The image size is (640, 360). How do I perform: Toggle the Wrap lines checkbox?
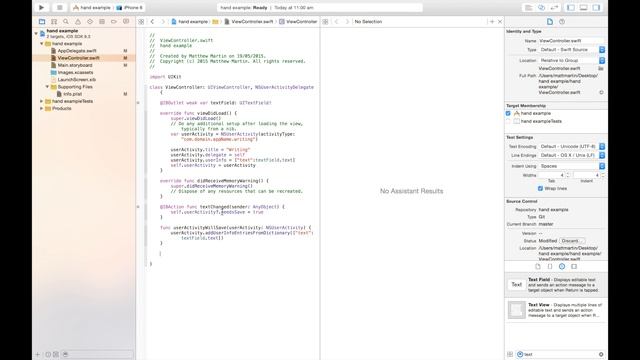540,188
